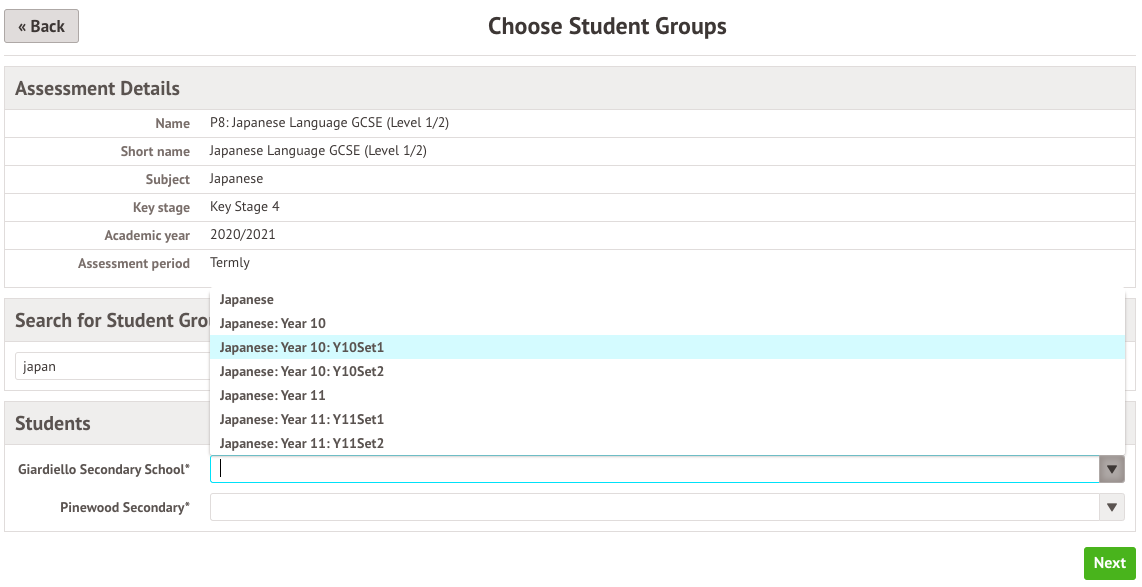Click the Pinewood Secondary group input field
This screenshot has width=1142, height=587.
coord(650,508)
